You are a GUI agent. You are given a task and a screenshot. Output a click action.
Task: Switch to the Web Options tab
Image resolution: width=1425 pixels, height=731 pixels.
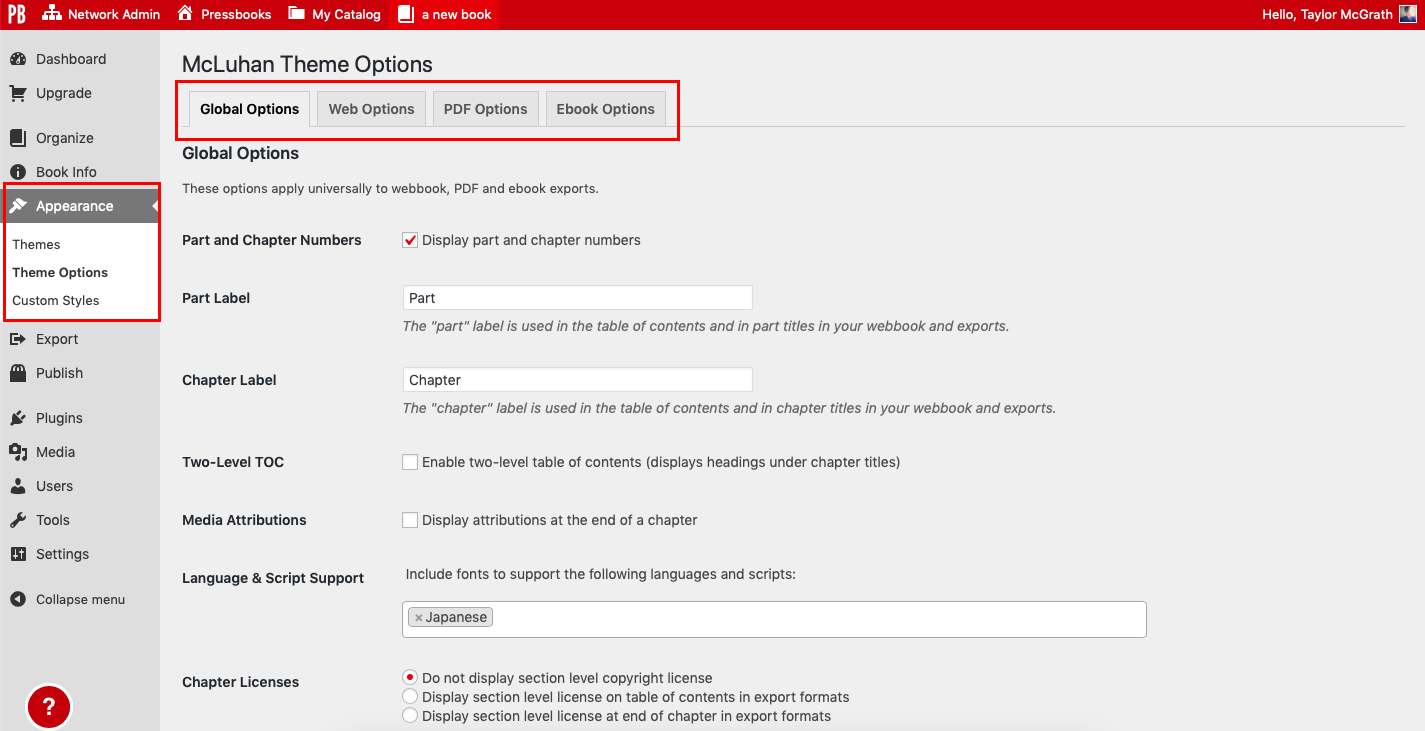[371, 109]
